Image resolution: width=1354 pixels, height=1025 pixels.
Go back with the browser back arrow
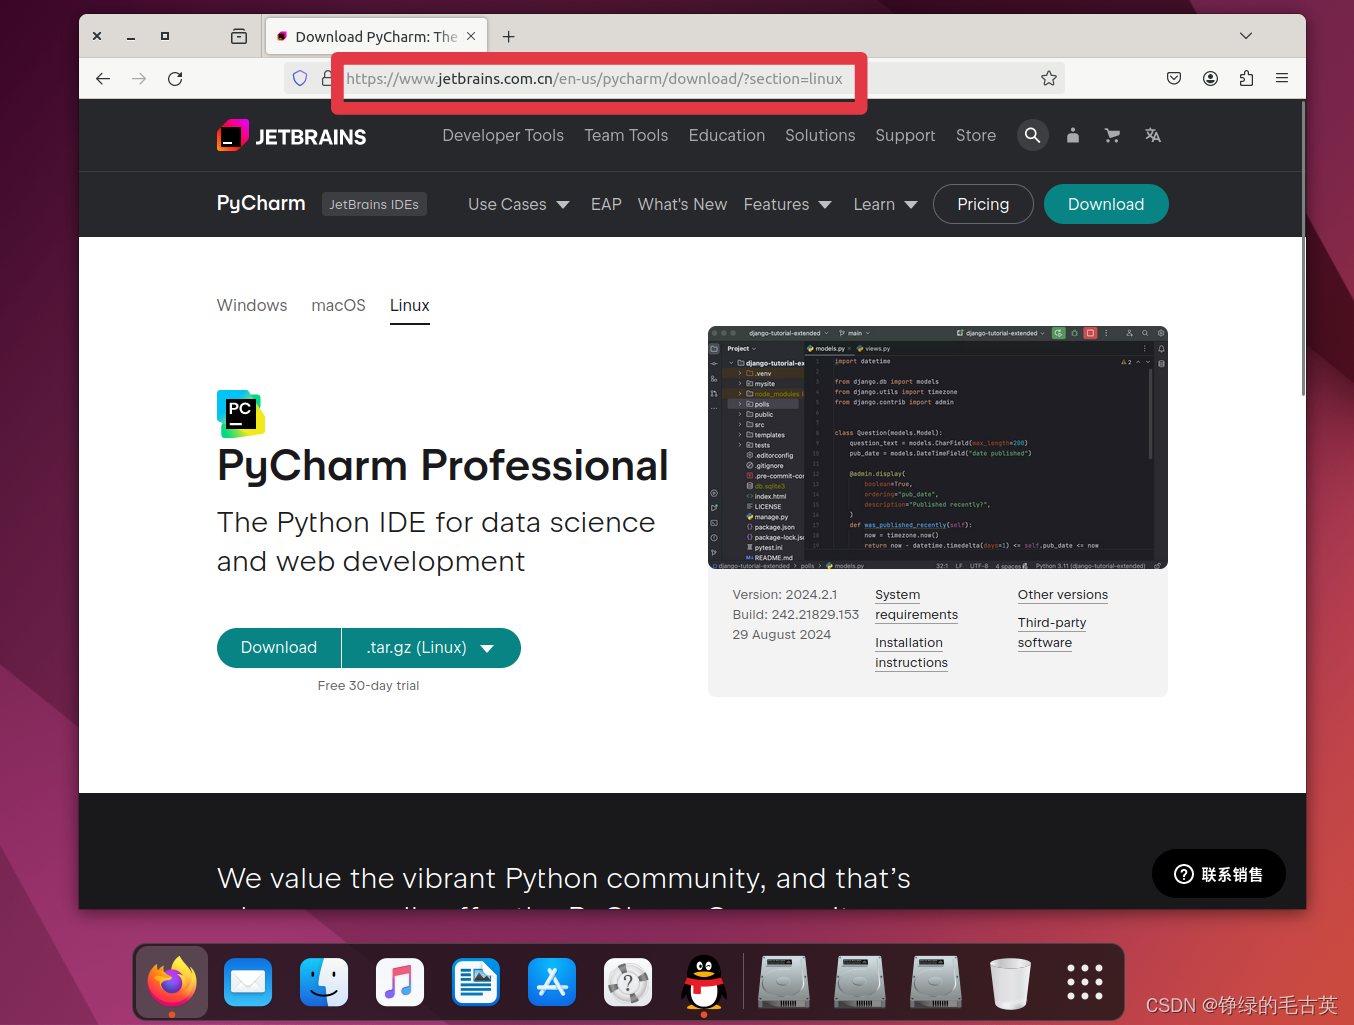pos(103,78)
